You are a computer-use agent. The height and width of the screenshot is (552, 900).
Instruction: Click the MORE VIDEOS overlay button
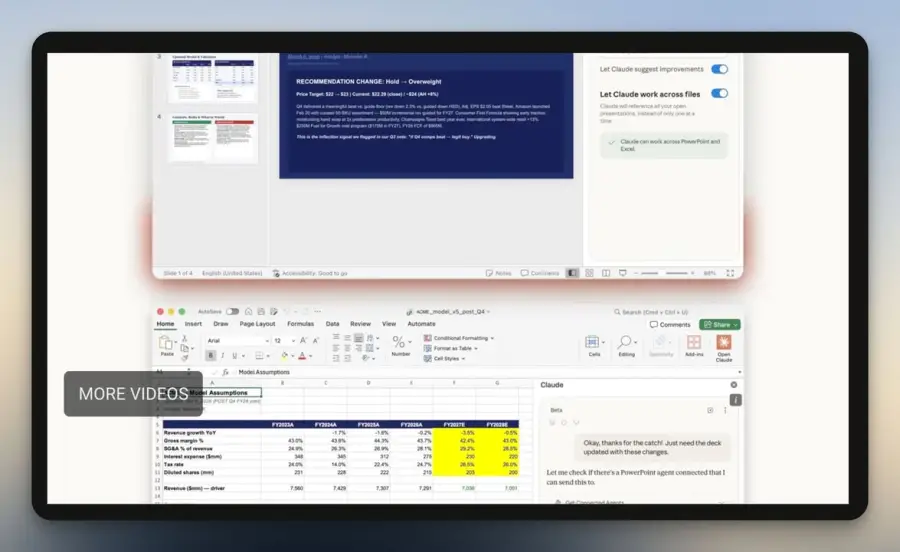133,394
